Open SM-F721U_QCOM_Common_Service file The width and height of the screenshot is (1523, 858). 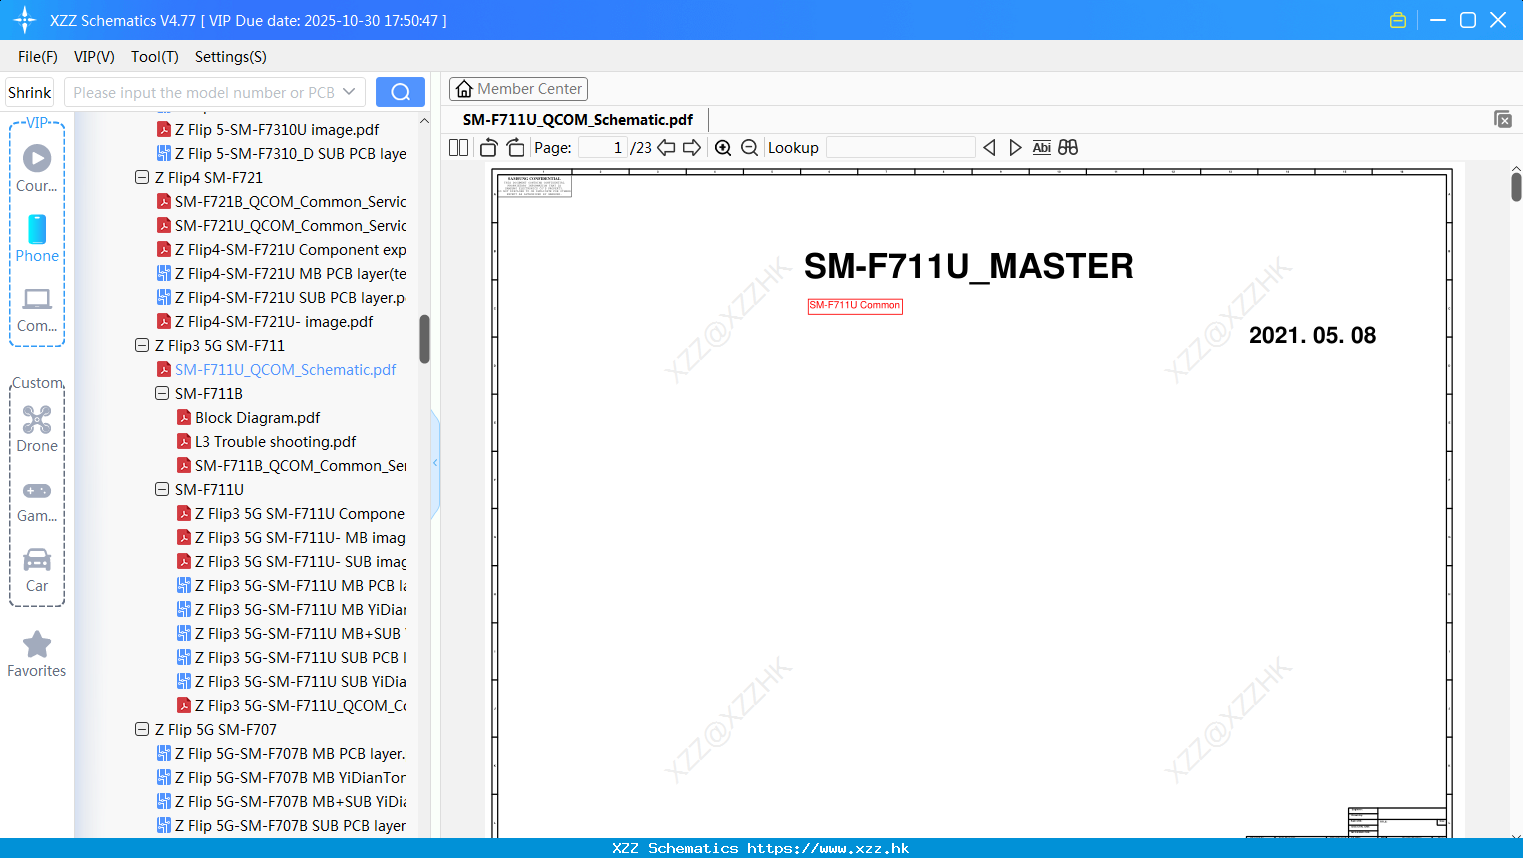[282, 225]
